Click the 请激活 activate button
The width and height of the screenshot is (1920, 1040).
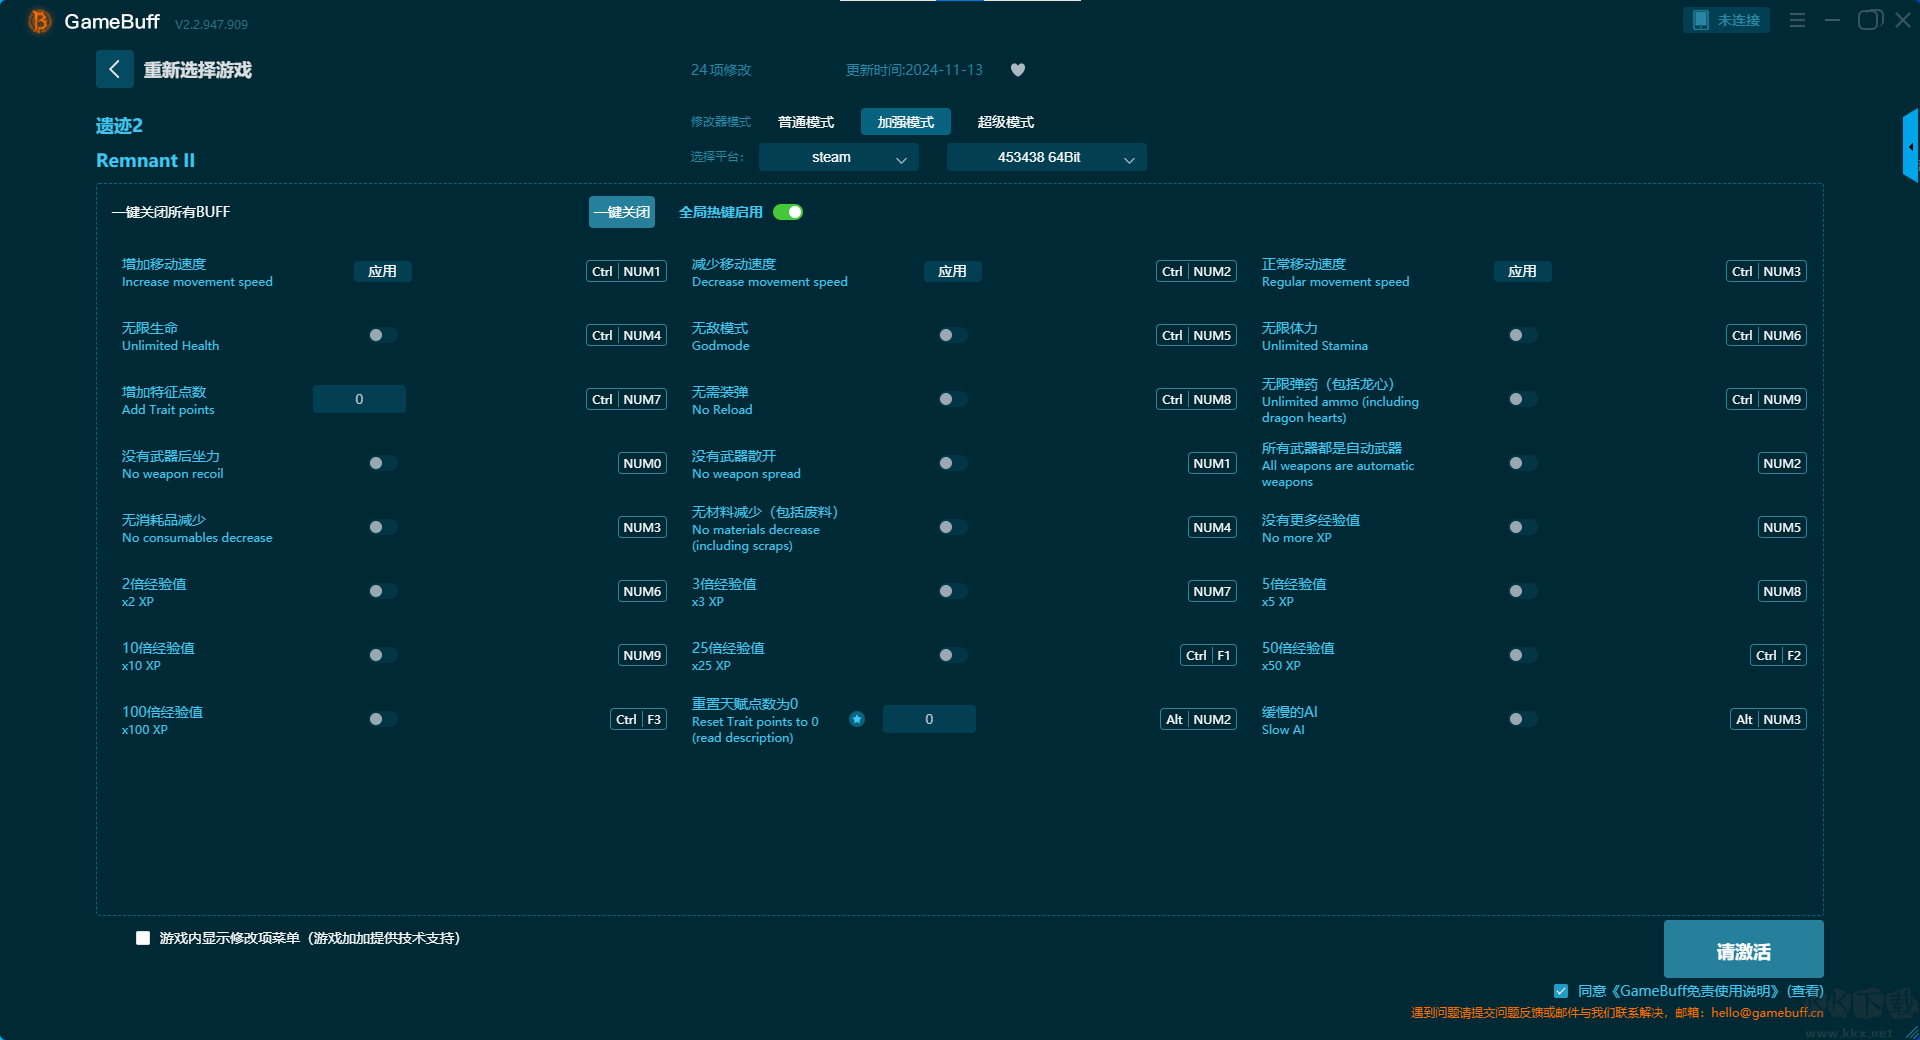click(x=1743, y=950)
